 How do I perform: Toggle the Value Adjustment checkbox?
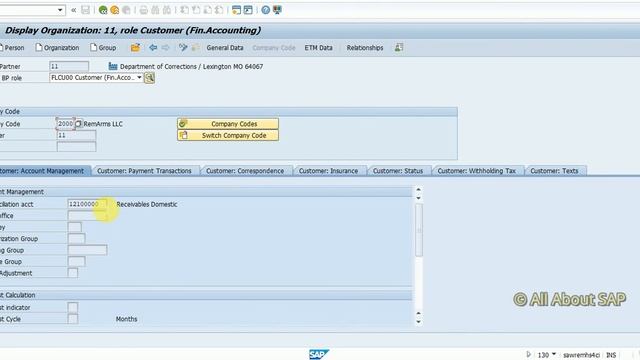[73, 273]
